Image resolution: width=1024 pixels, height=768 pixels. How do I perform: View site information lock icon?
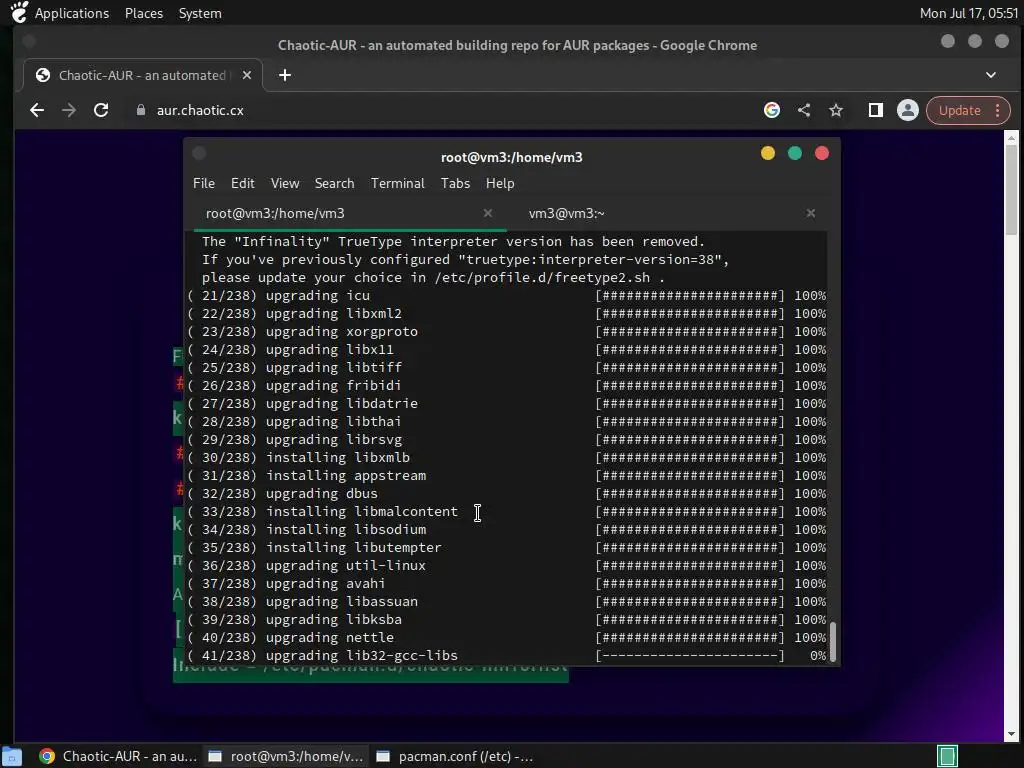tap(140, 110)
